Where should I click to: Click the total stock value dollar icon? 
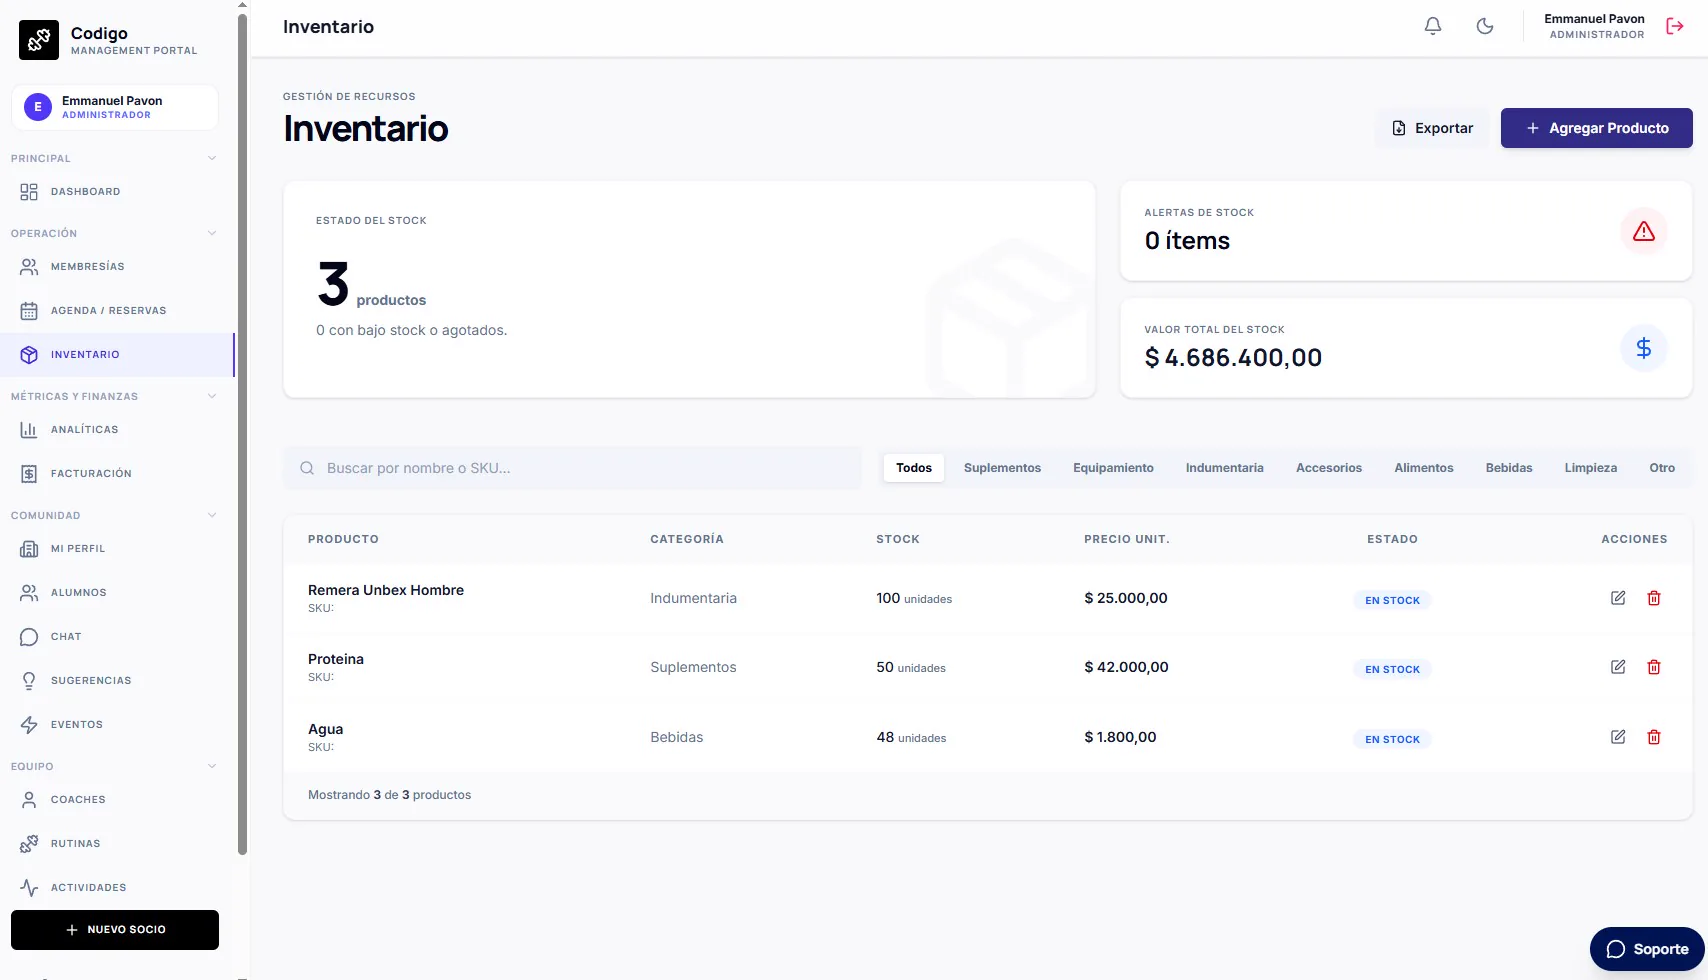(x=1644, y=348)
